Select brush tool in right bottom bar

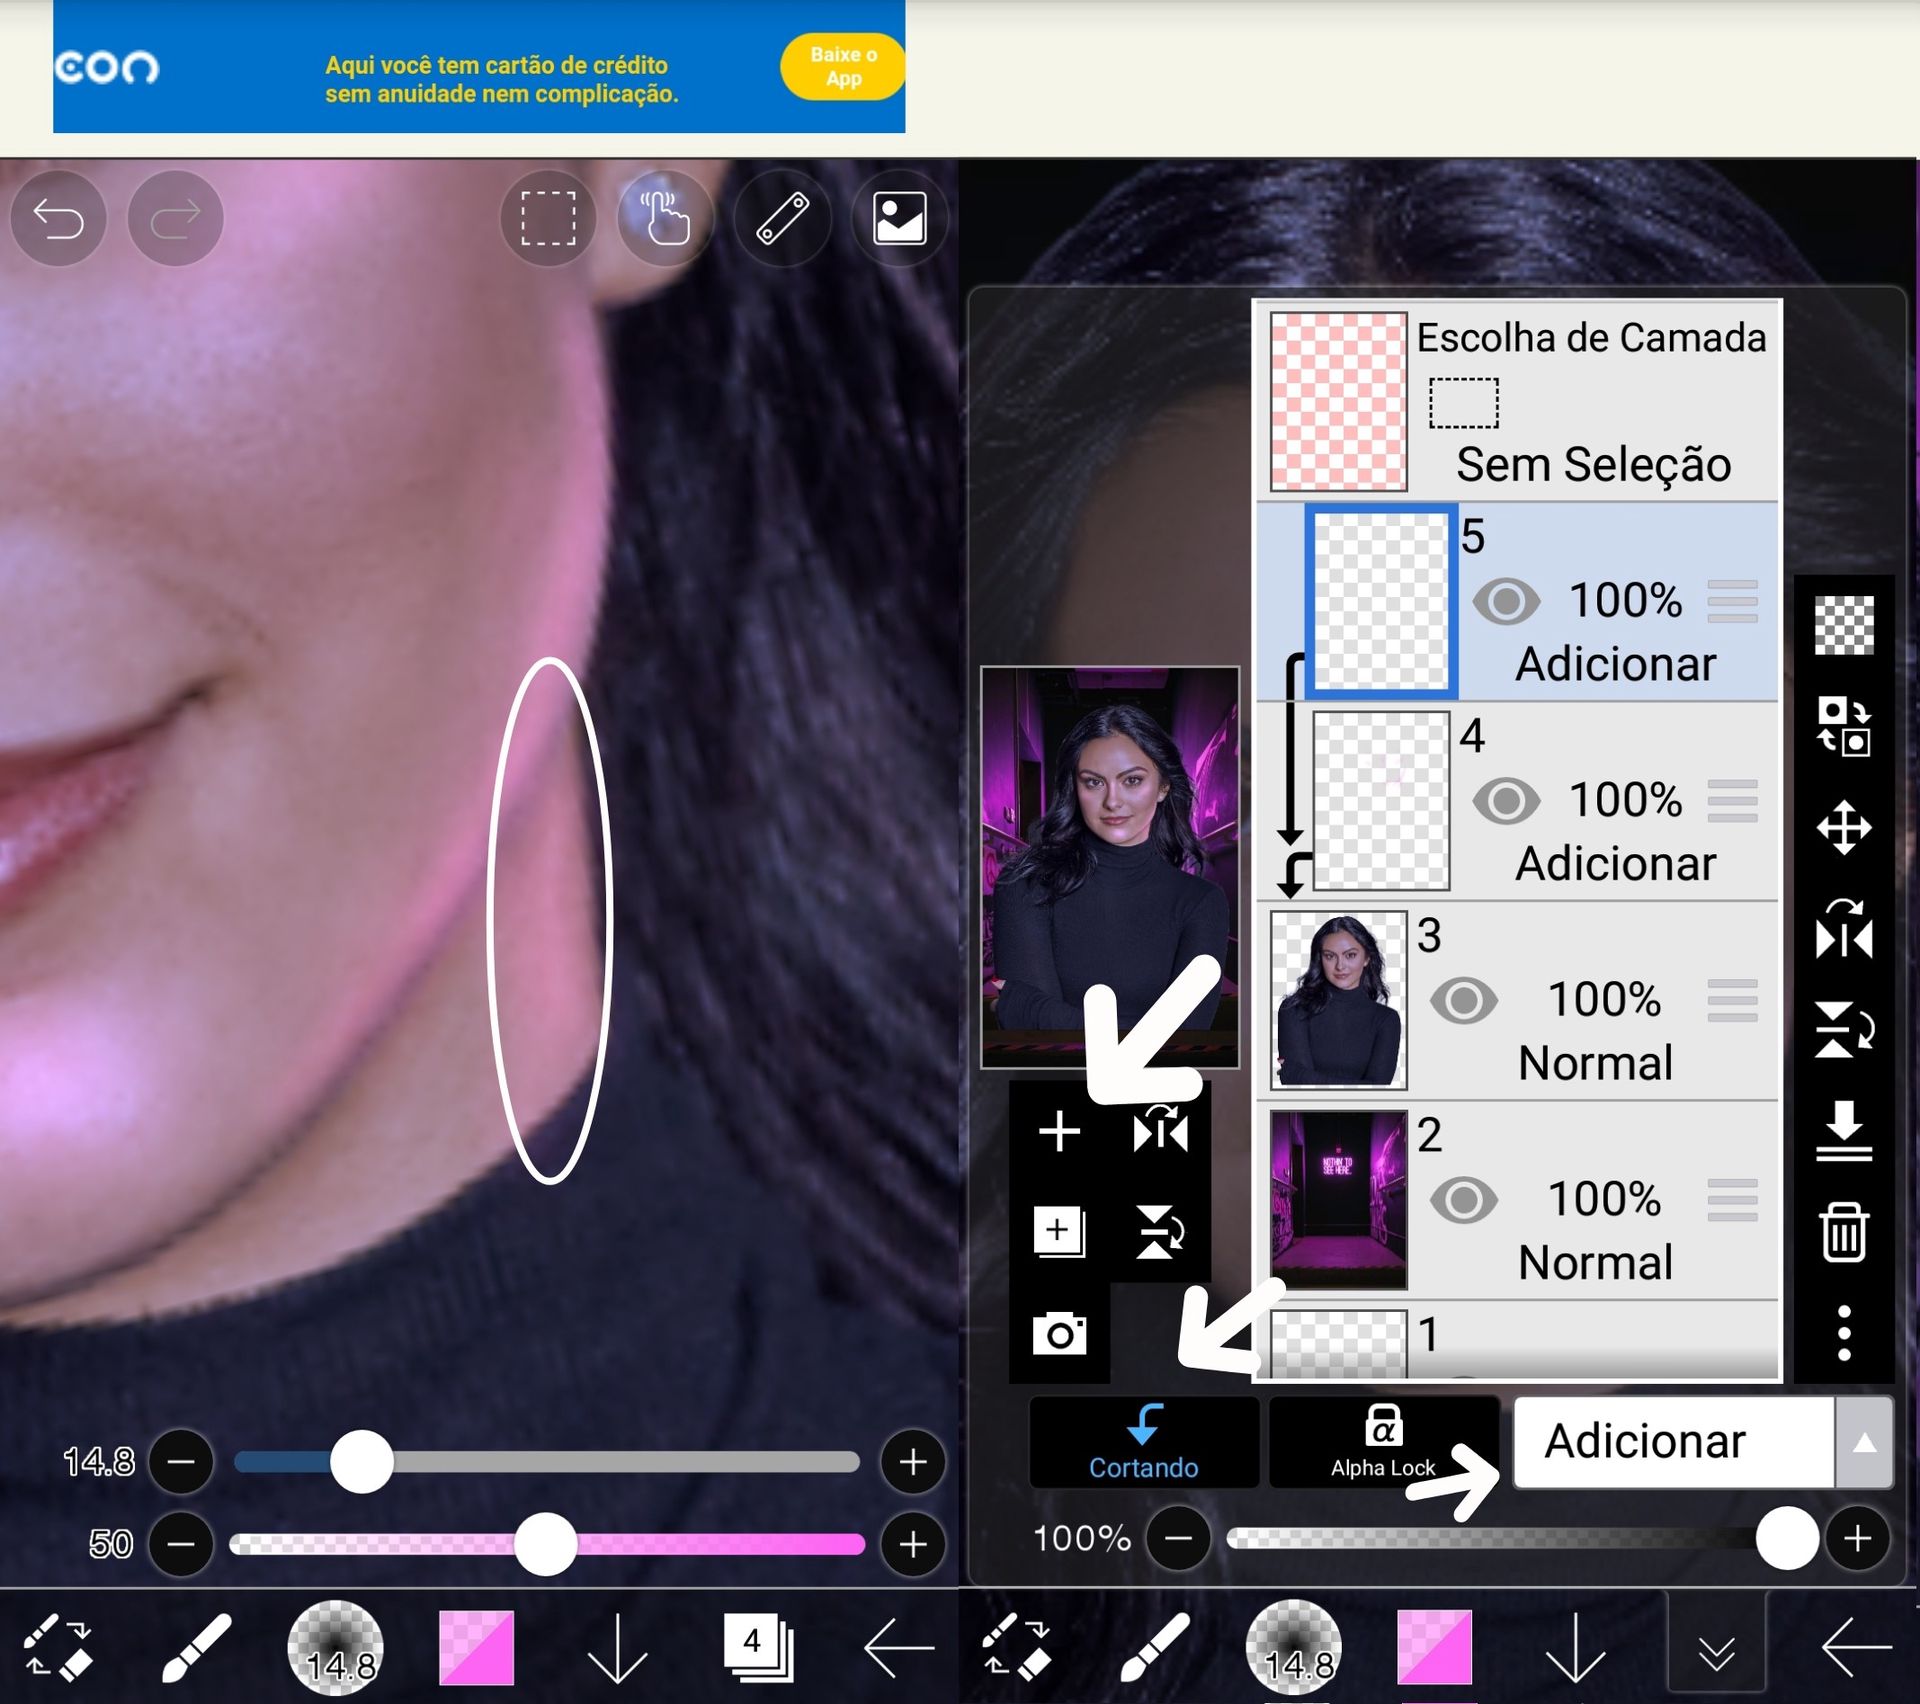[x=1154, y=1646]
